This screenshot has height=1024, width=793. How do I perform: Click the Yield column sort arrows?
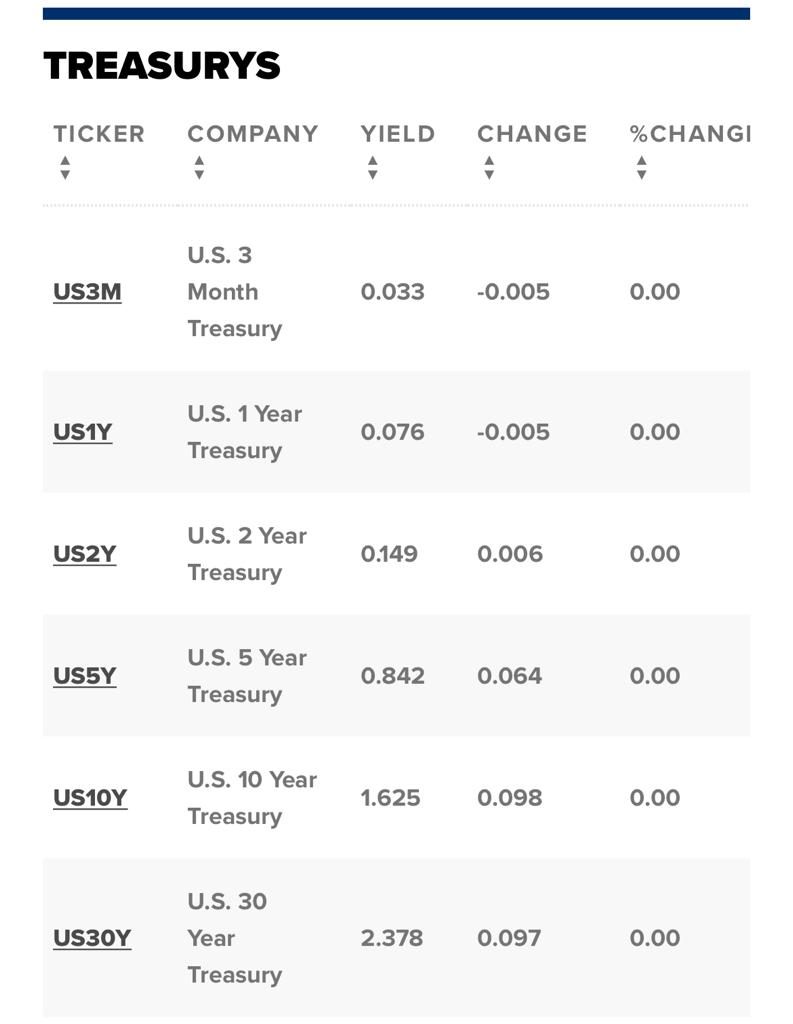tap(372, 168)
